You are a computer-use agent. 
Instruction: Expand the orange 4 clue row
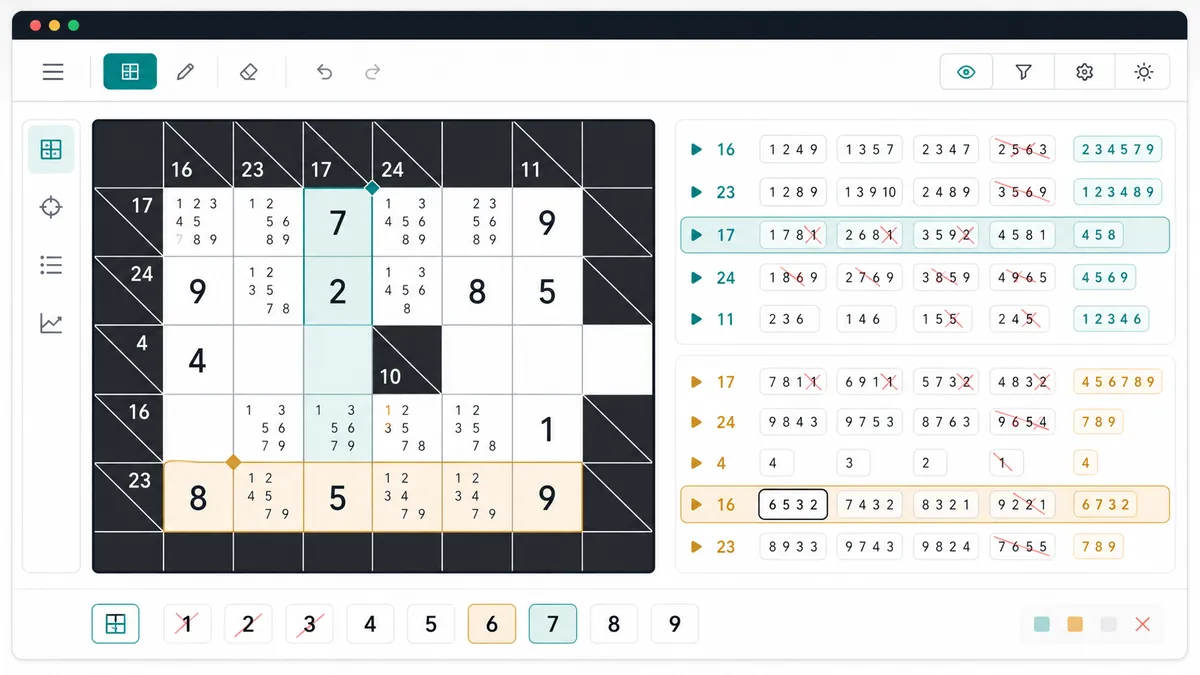(x=697, y=464)
